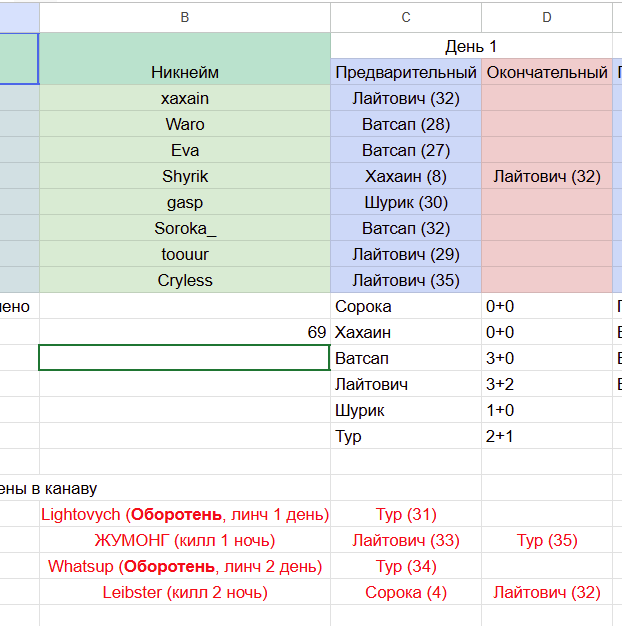Click the xaxain nickname cell

[x=185, y=98]
